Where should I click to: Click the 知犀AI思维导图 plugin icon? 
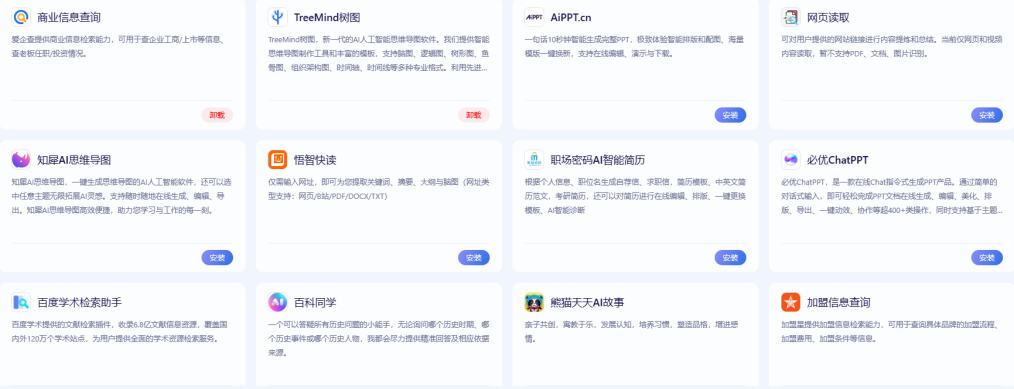pos(21,160)
